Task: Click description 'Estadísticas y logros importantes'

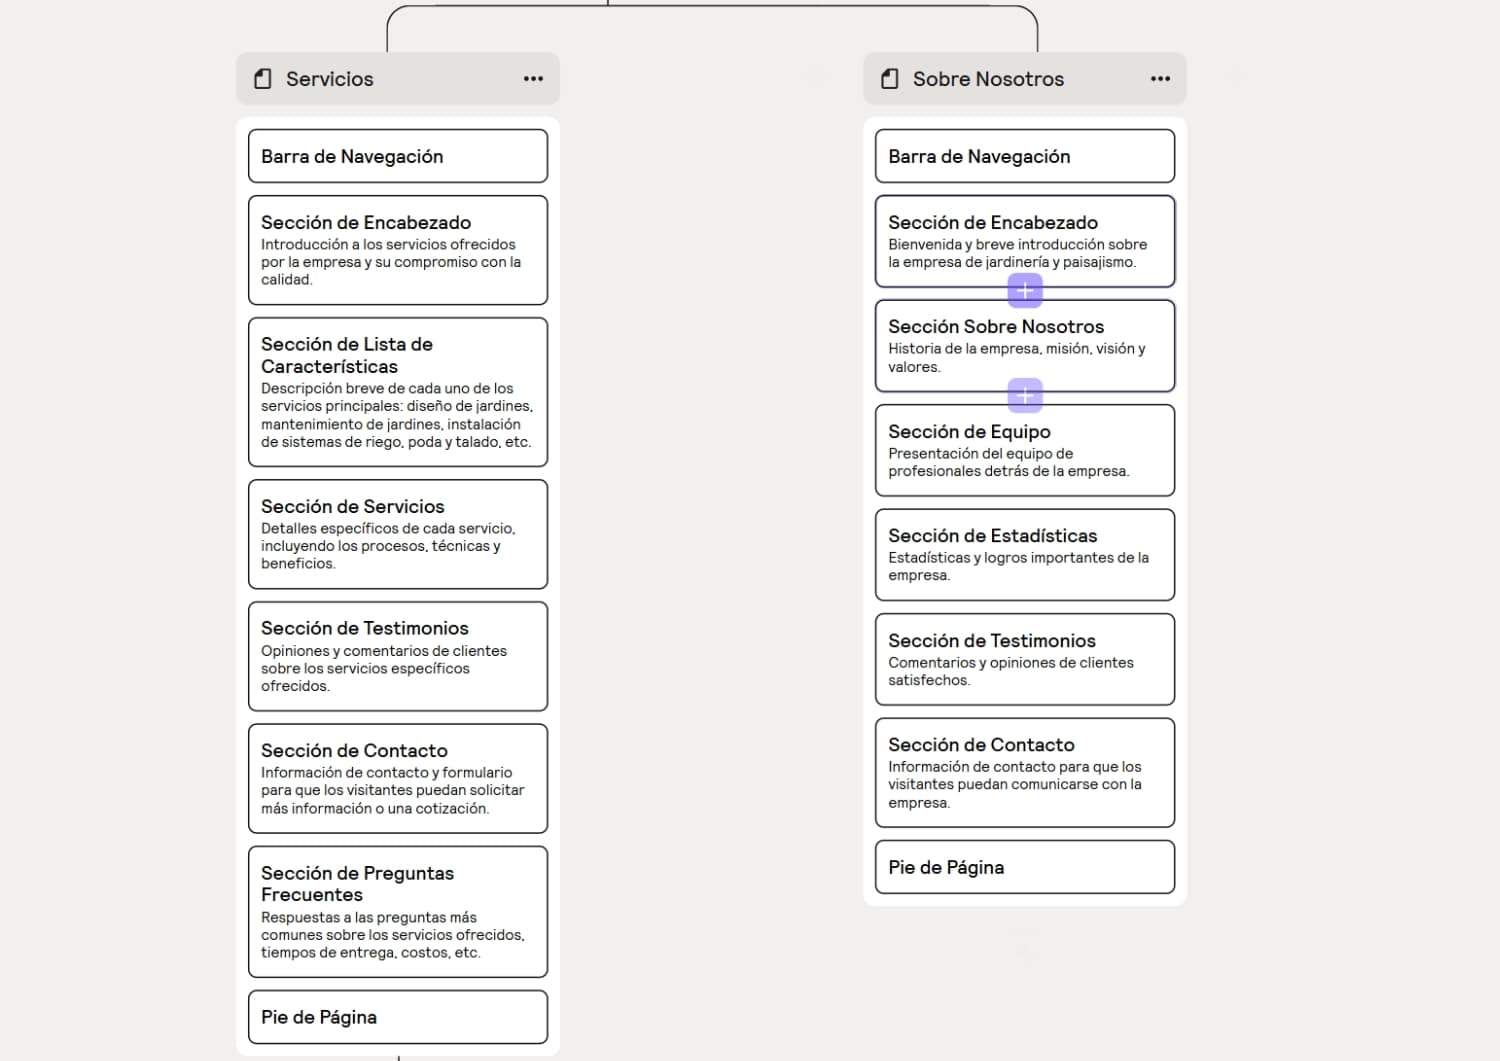Action: click(x=1018, y=566)
